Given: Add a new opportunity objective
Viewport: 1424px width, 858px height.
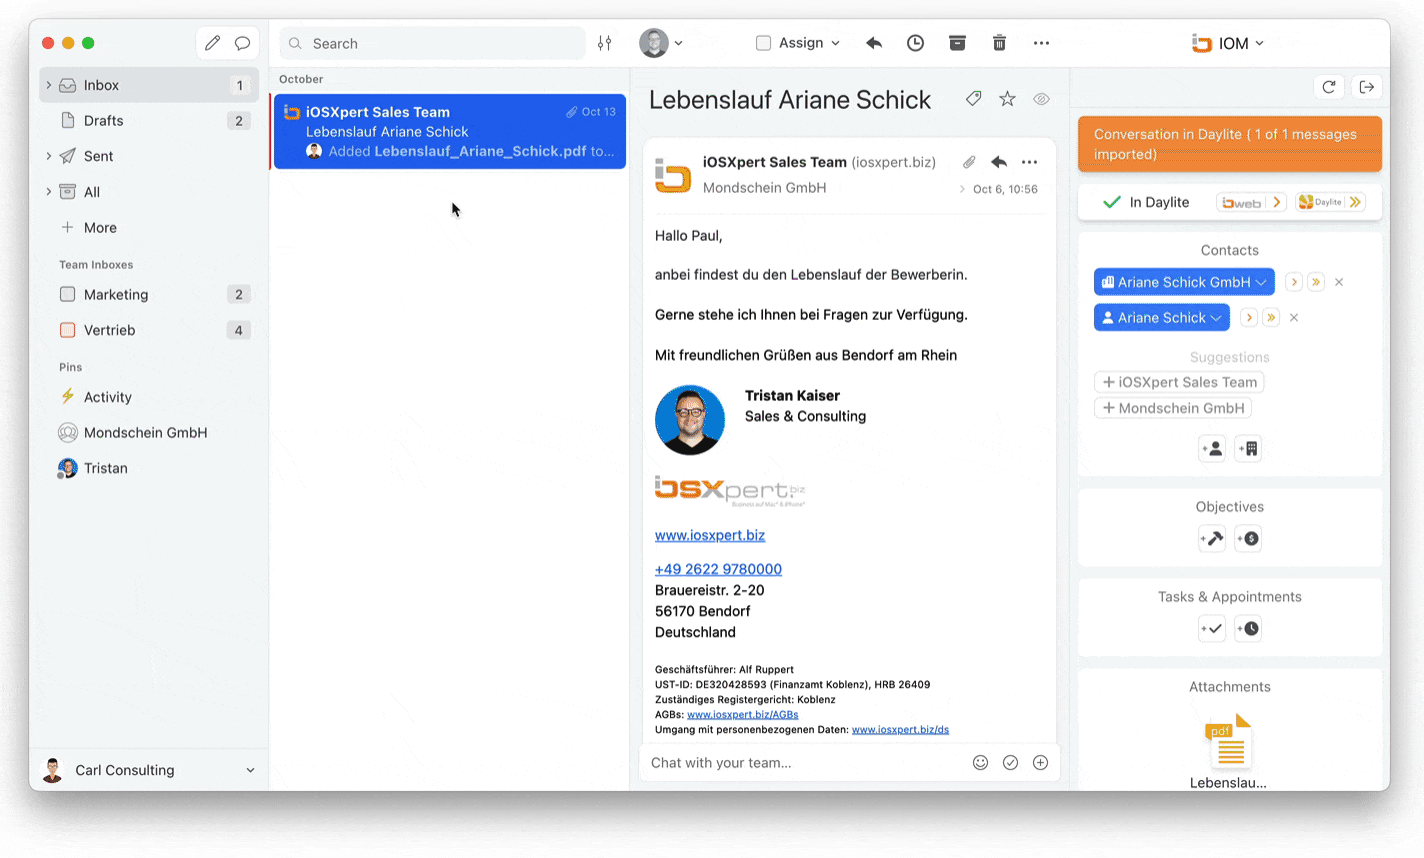Looking at the screenshot, I should click(x=1248, y=539).
